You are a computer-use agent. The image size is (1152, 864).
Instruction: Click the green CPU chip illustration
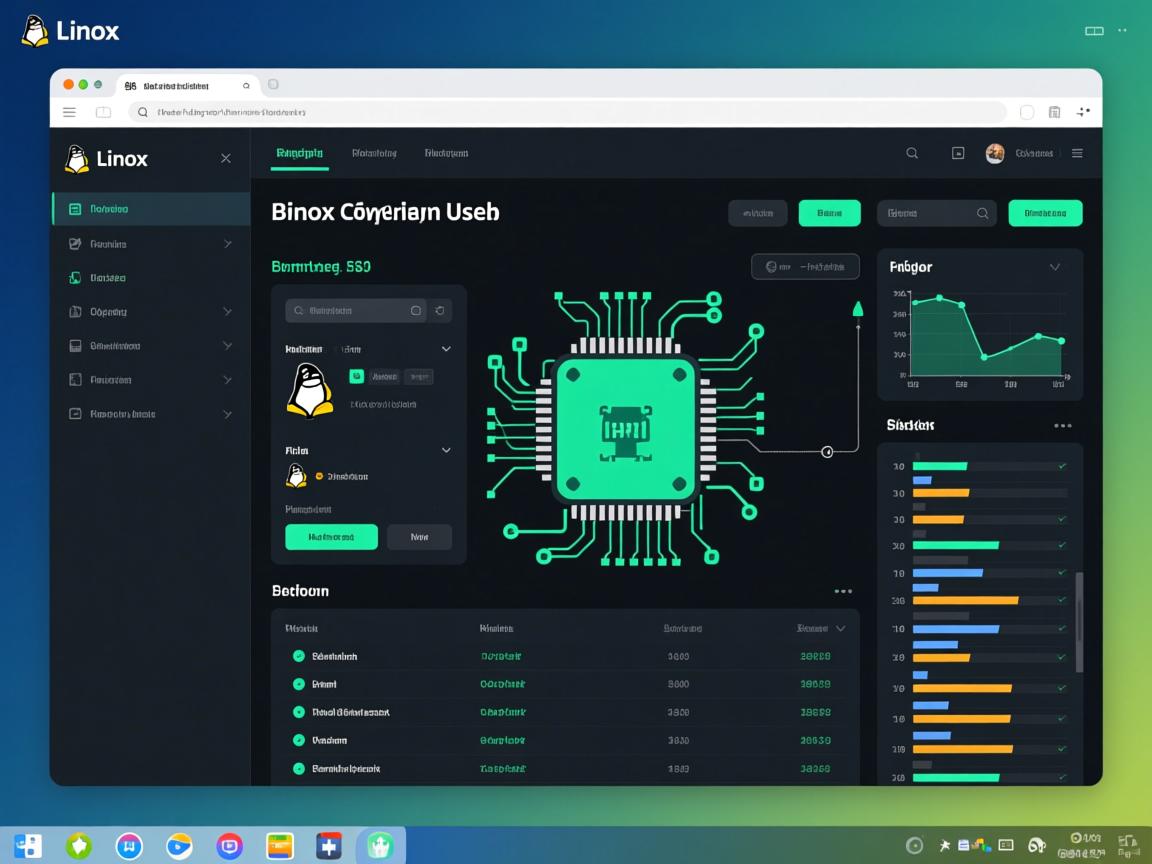coord(625,430)
